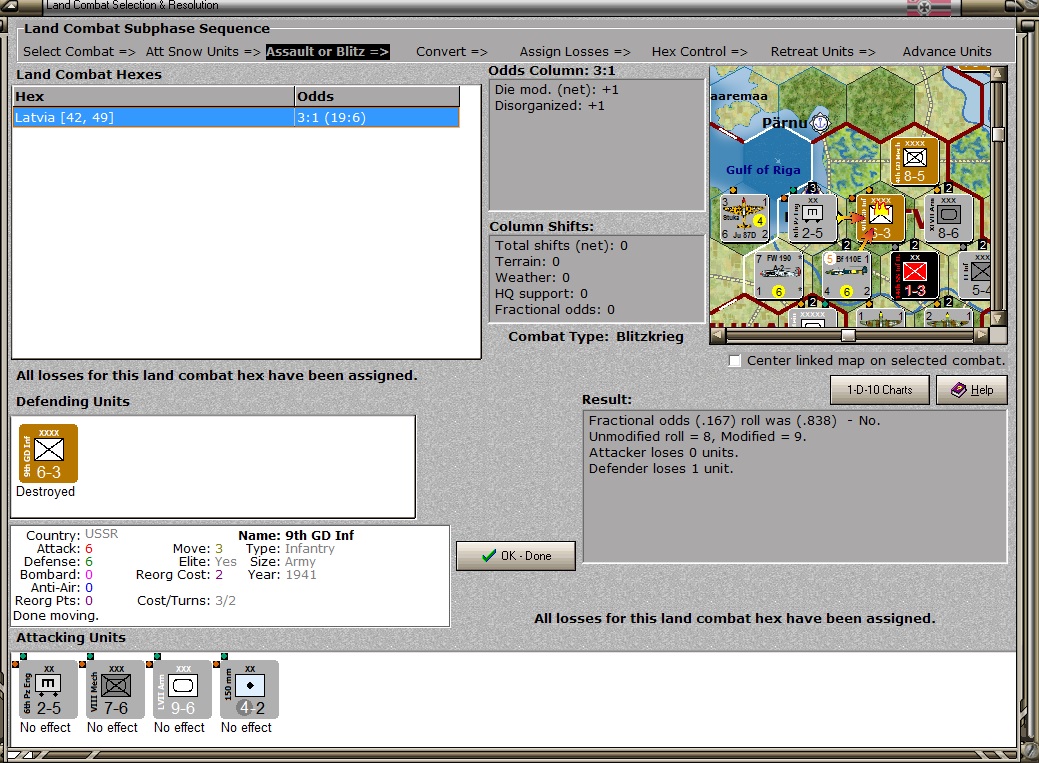The width and height of the screenshot is (1039, 763).
Task: Click the 'Attack: 6' unit detail
Action: (65, 548)
